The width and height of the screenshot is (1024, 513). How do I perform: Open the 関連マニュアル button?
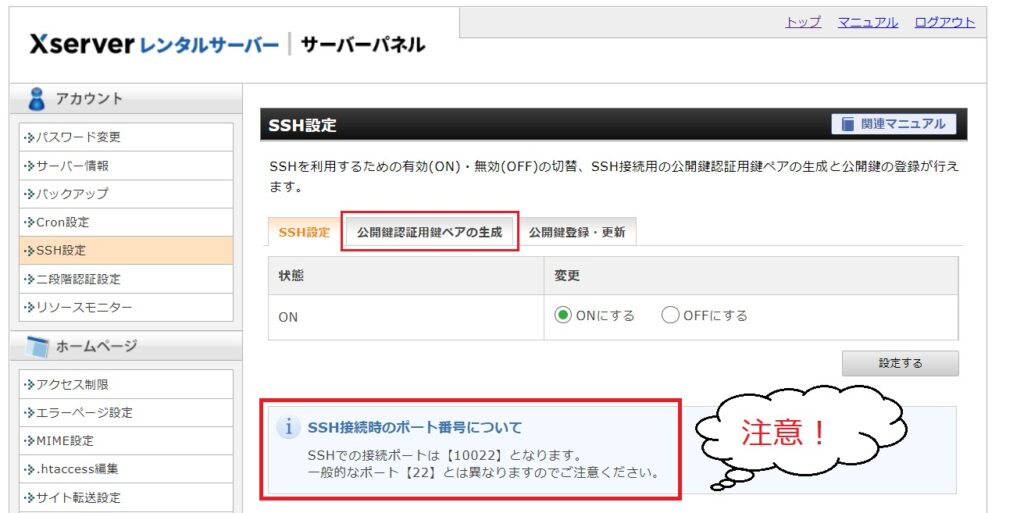tap(893, 124)
